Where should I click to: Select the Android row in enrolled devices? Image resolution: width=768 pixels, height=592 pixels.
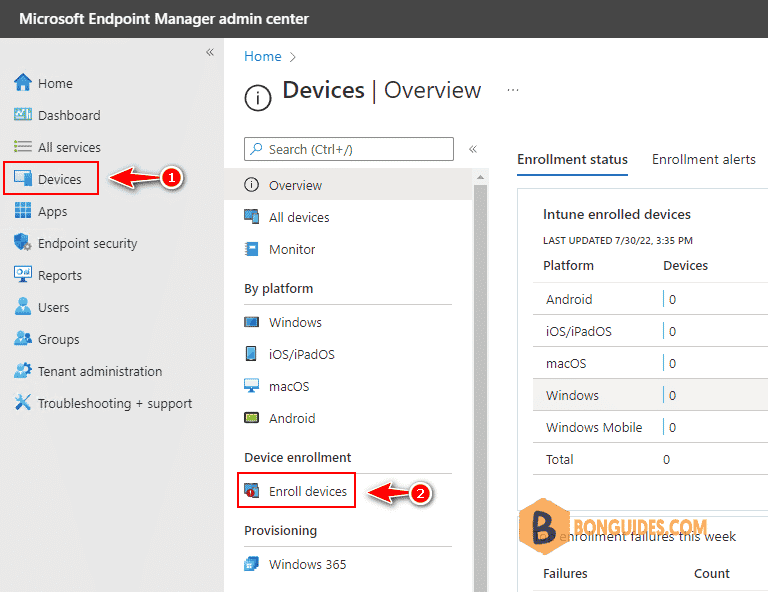(x=650, y=299)
